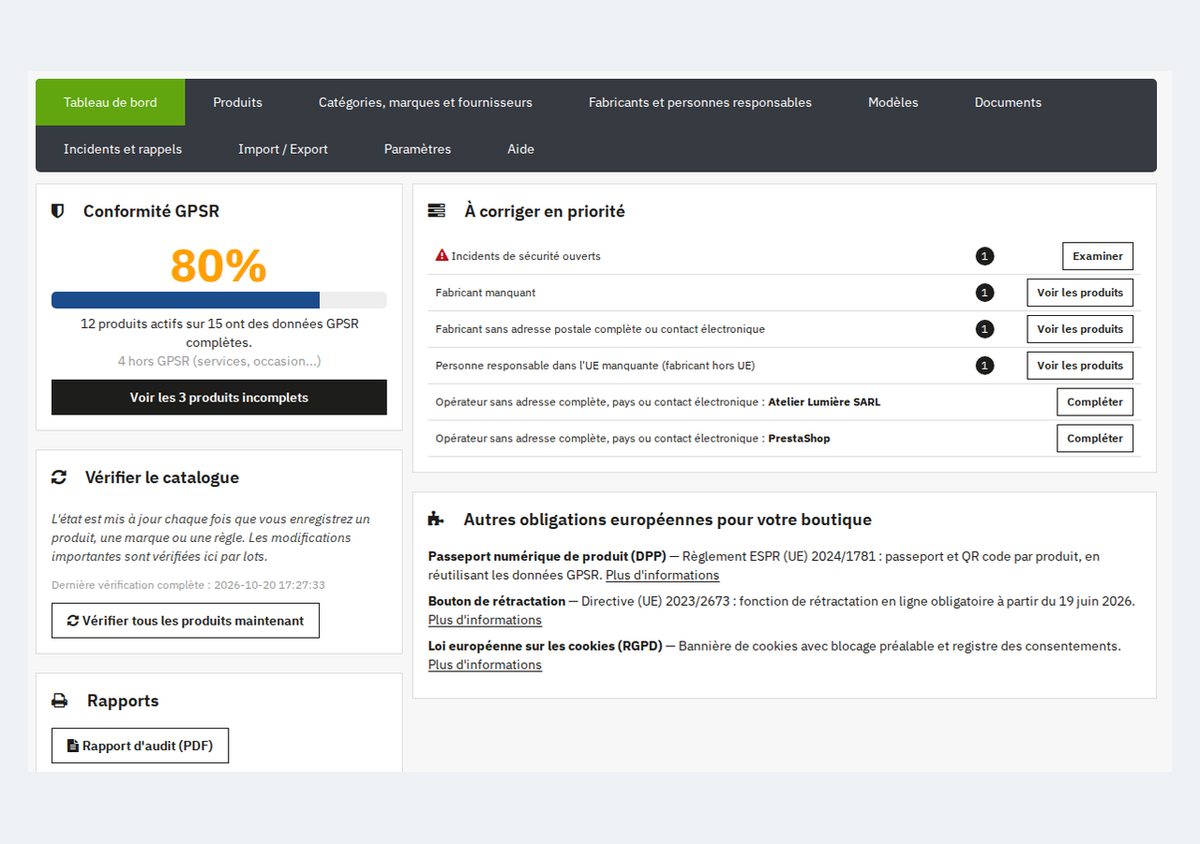
Task: Switch to the Produits tab
Action: coord(238,102)
